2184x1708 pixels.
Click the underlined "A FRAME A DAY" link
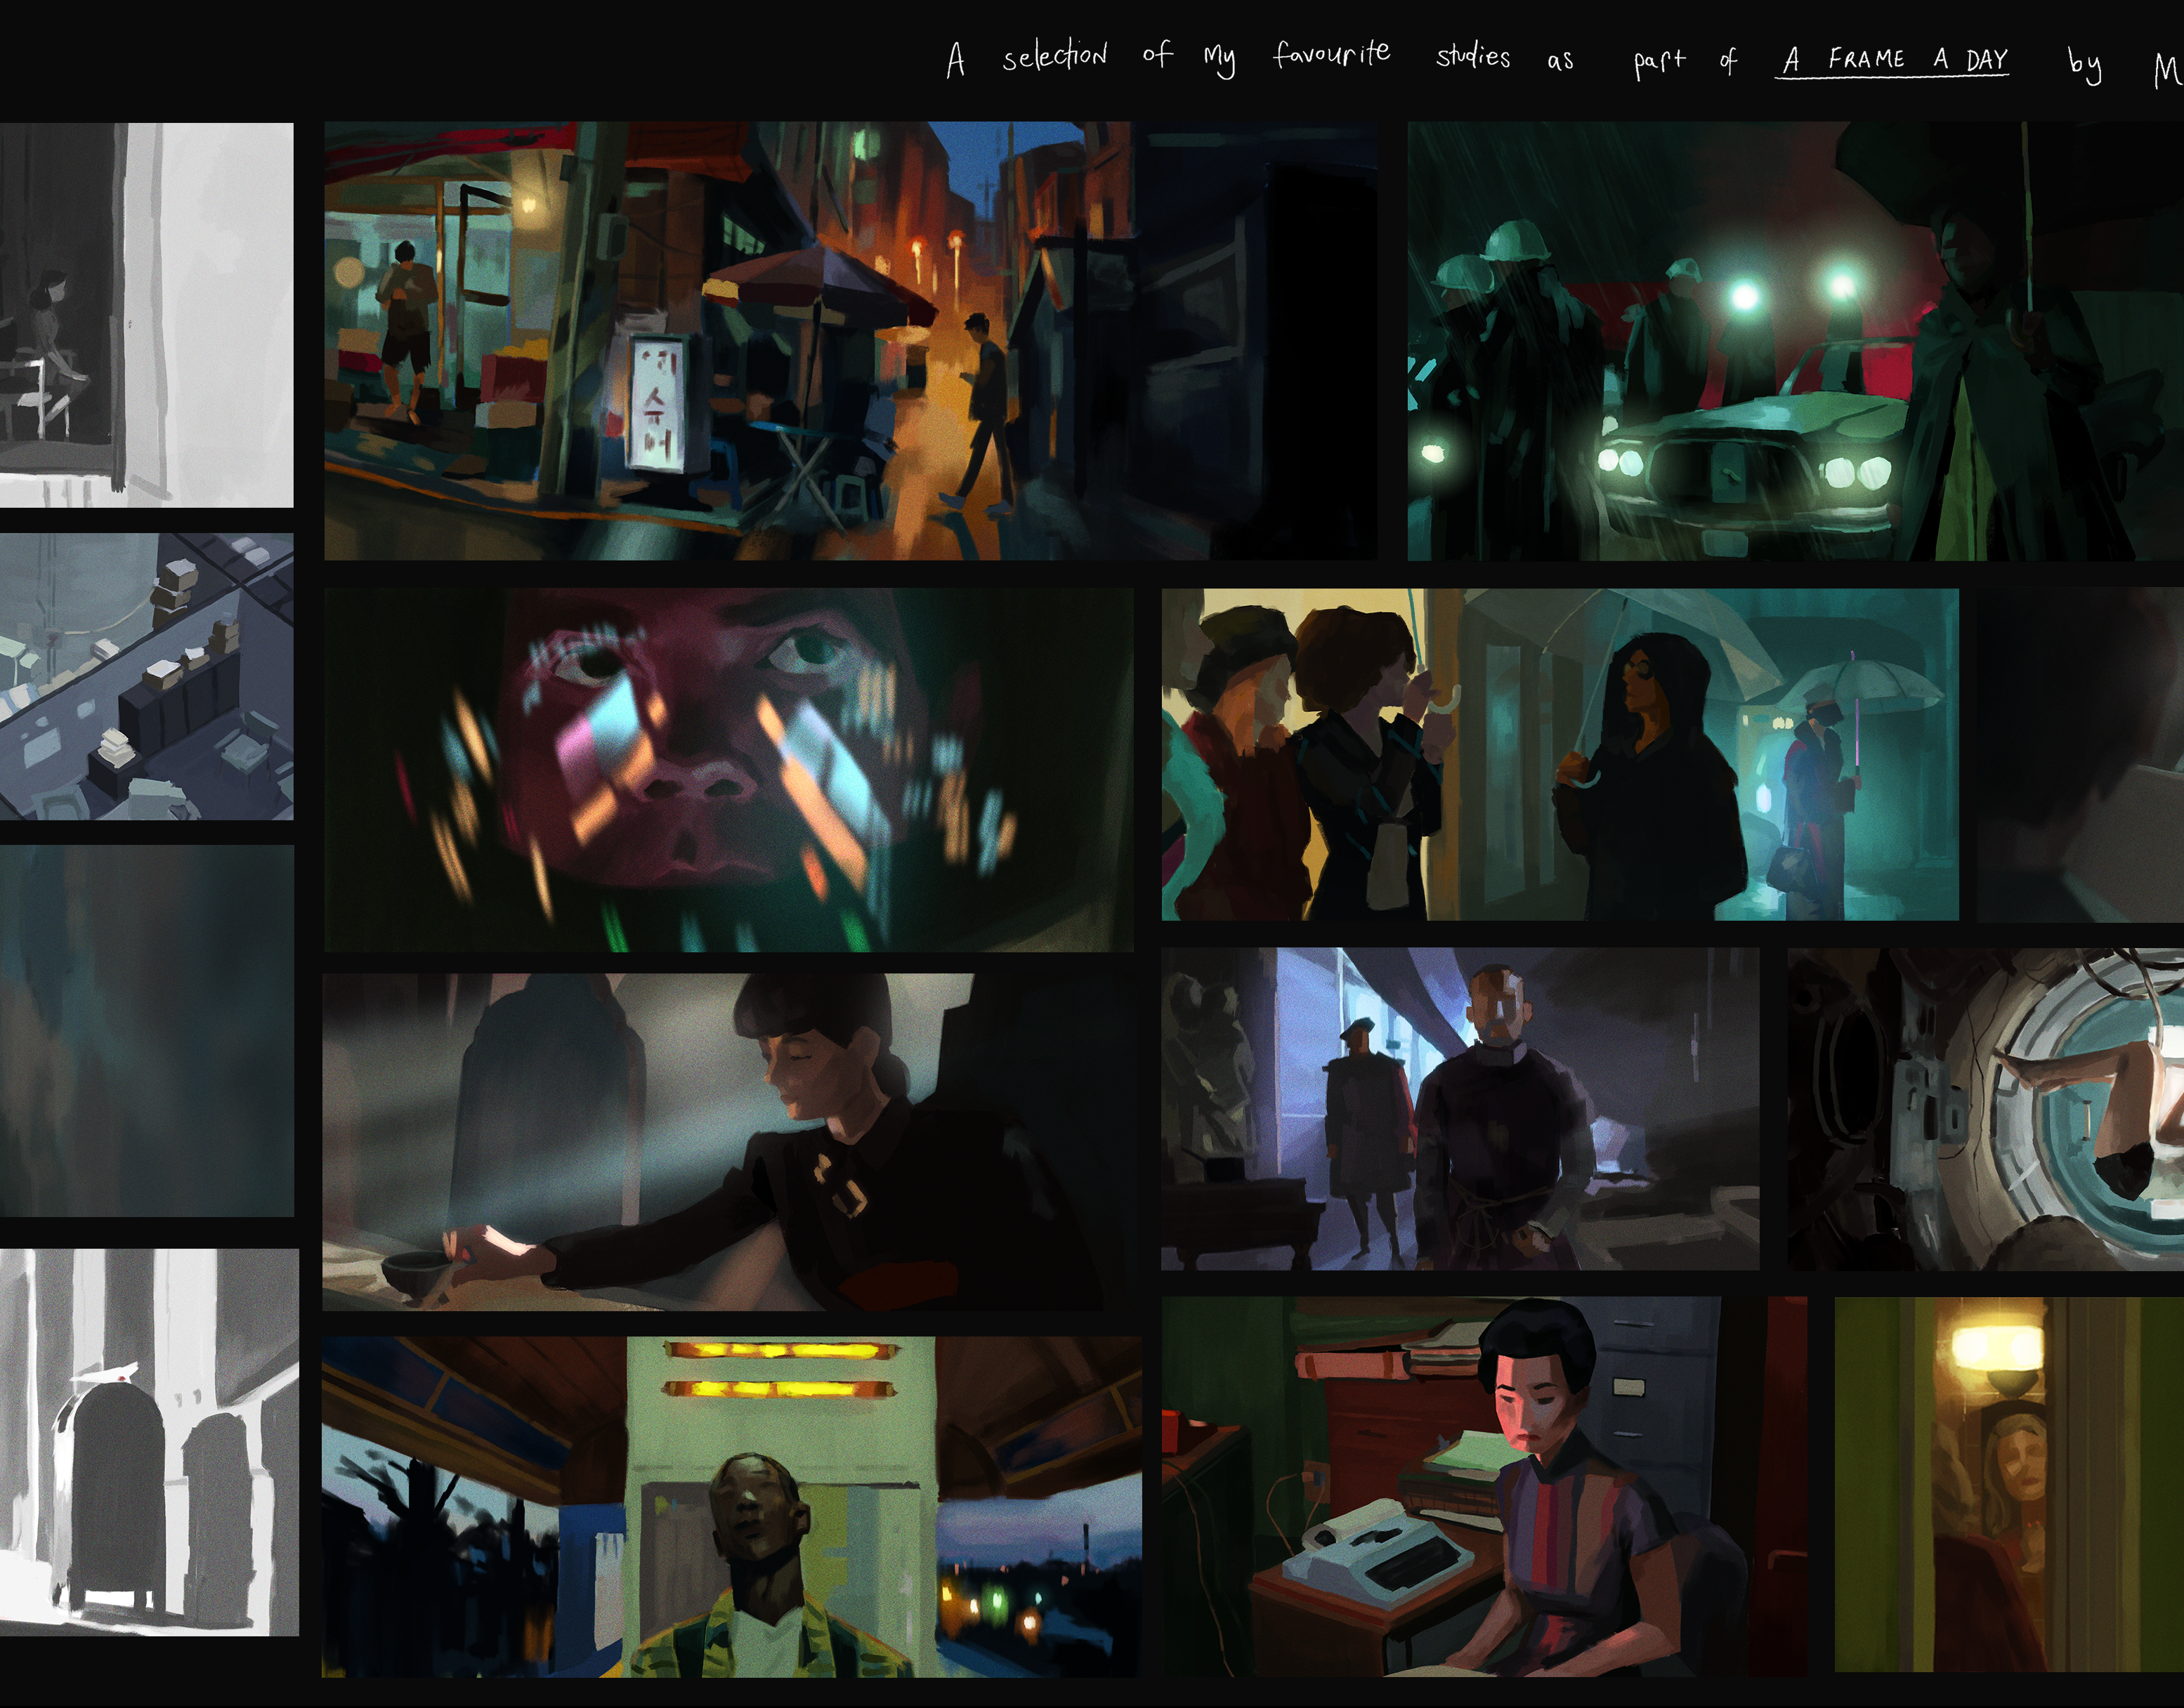click(1891, 60)
